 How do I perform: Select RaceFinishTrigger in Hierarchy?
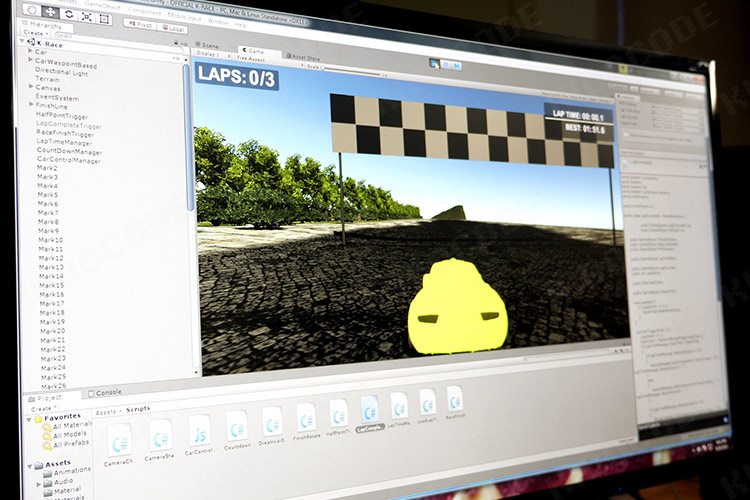click(66, 133)
